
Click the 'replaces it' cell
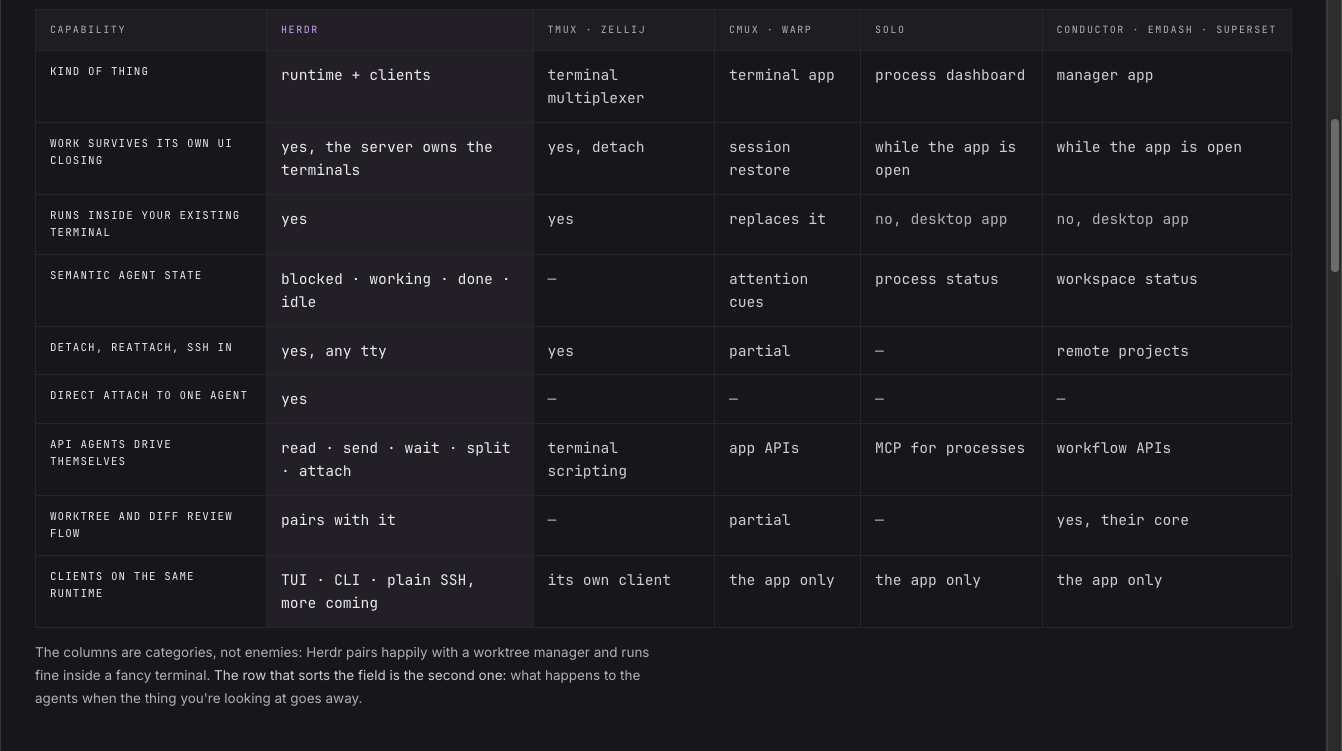(787, 225)
